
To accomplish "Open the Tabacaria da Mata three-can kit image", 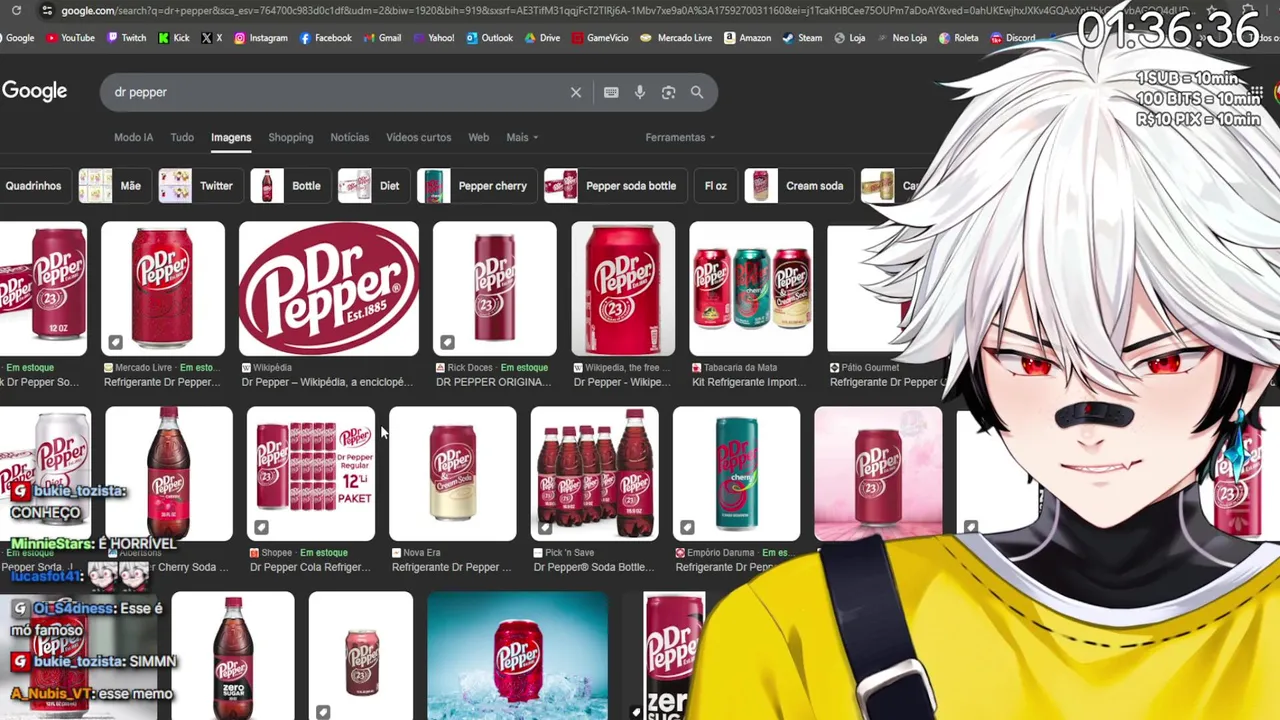I will (751, 289).
